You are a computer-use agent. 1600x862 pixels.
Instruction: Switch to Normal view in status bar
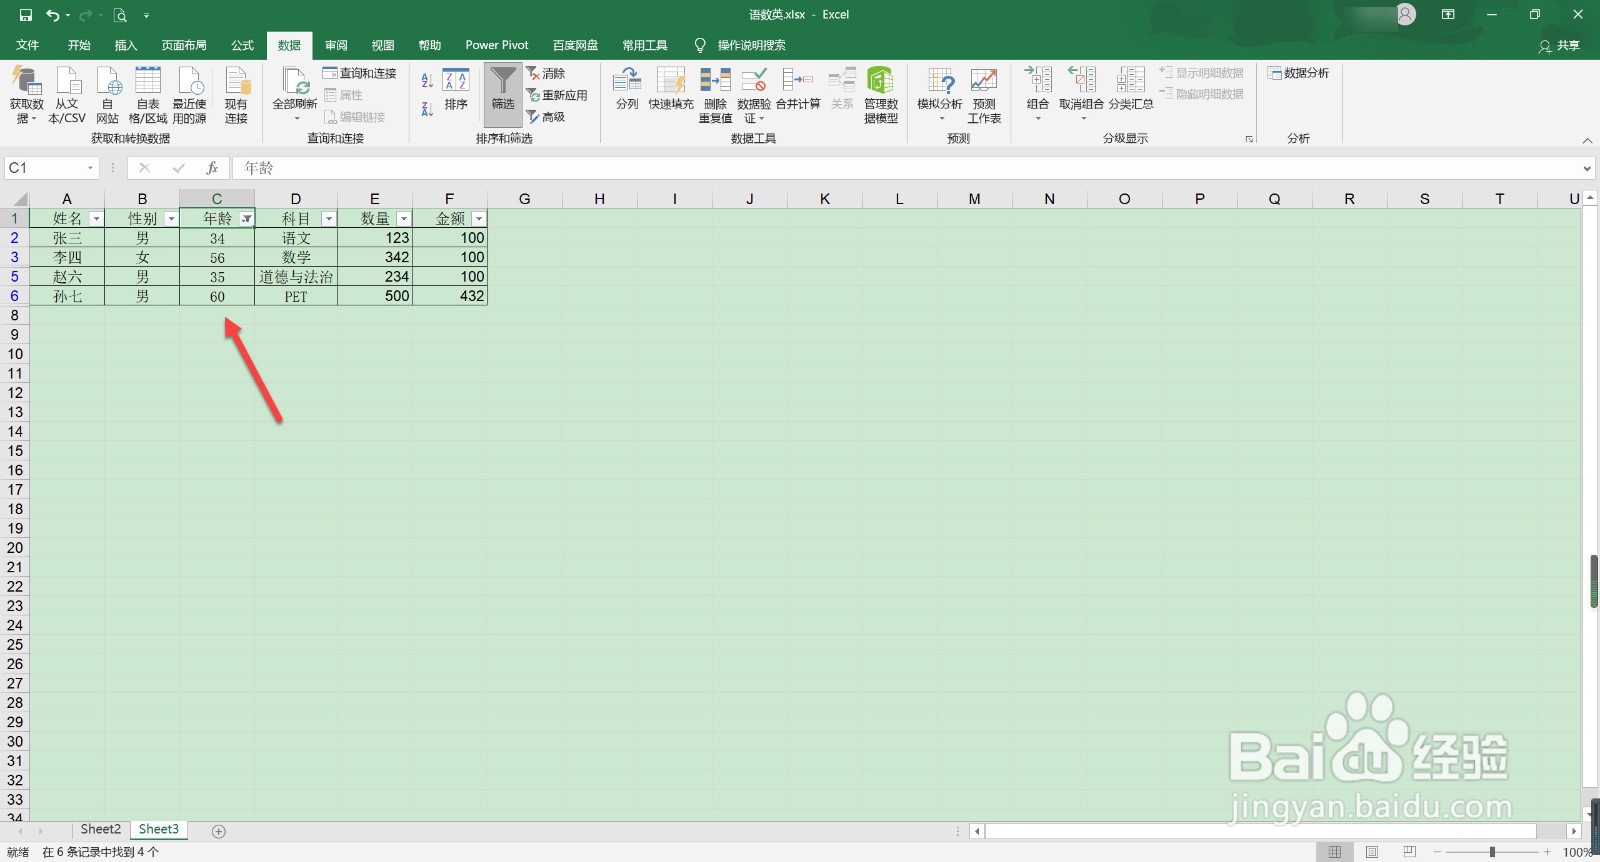1335,852
